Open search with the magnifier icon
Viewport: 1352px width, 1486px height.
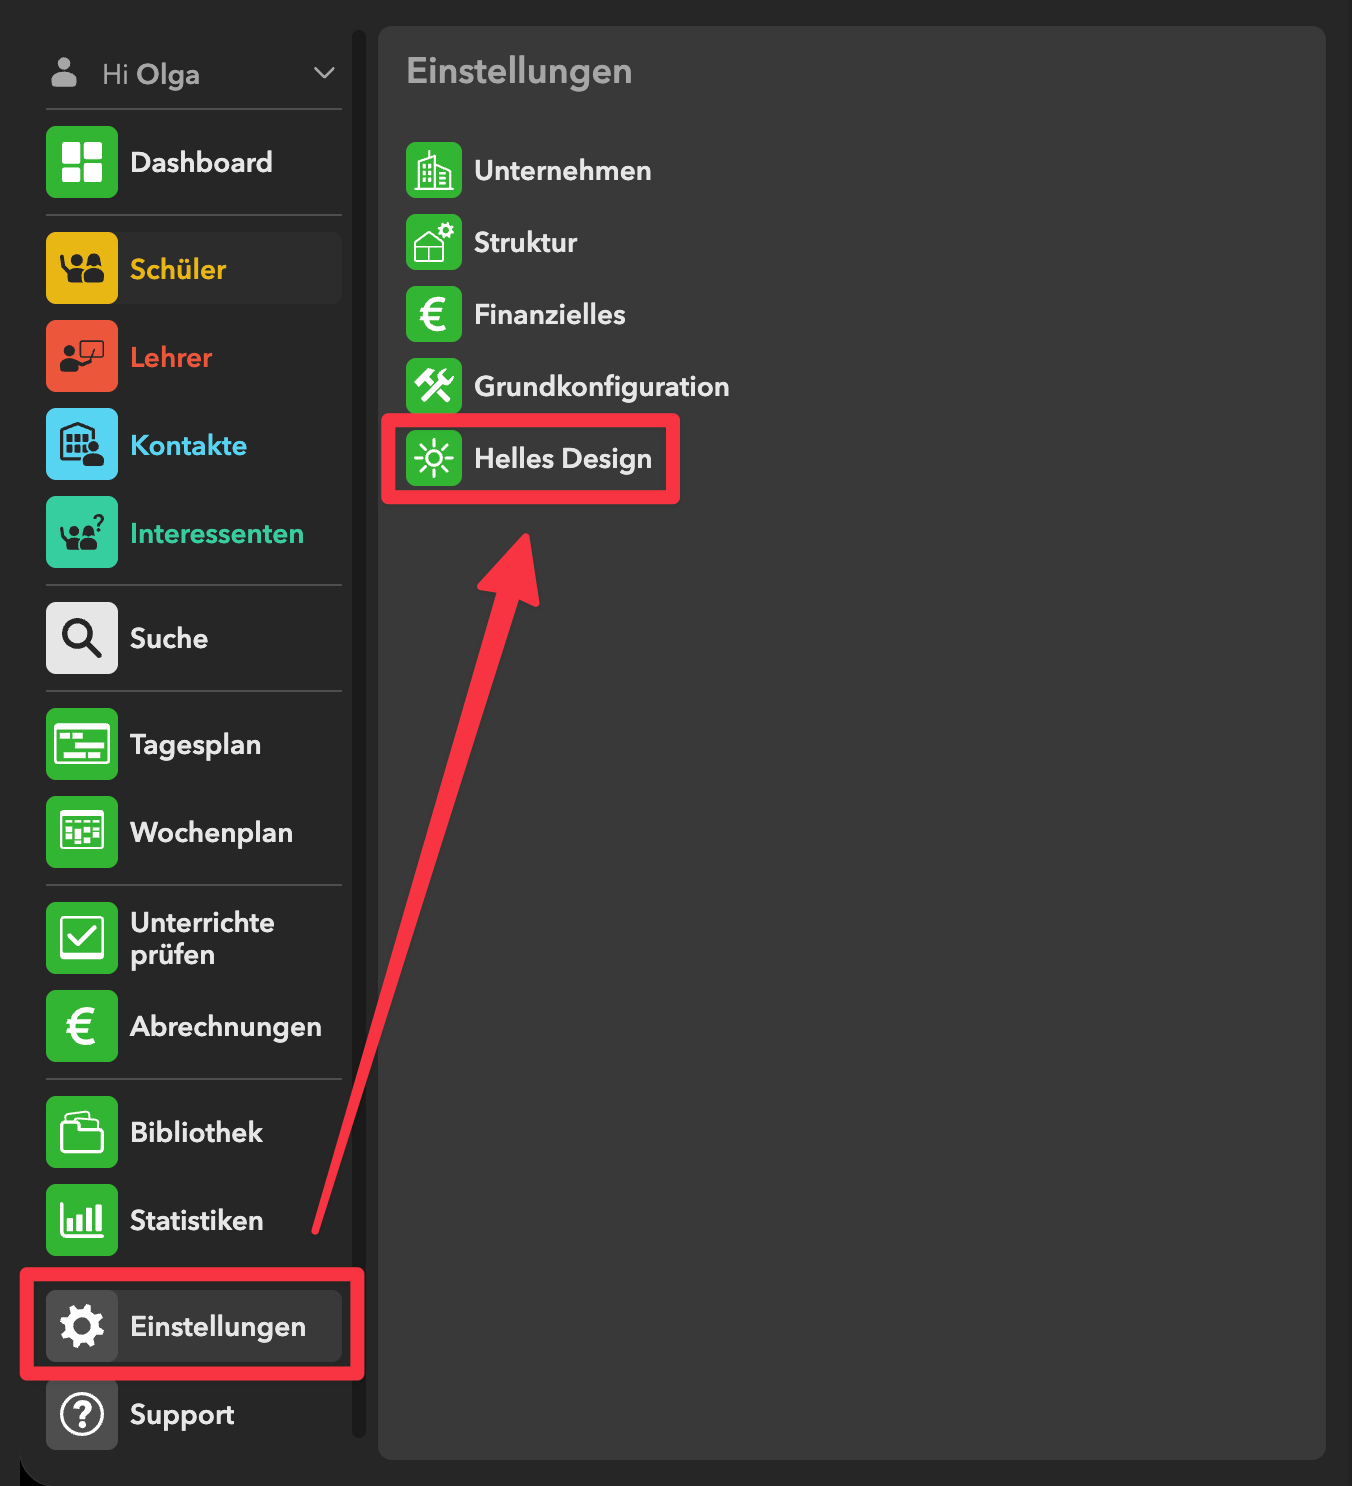[82, 638]
